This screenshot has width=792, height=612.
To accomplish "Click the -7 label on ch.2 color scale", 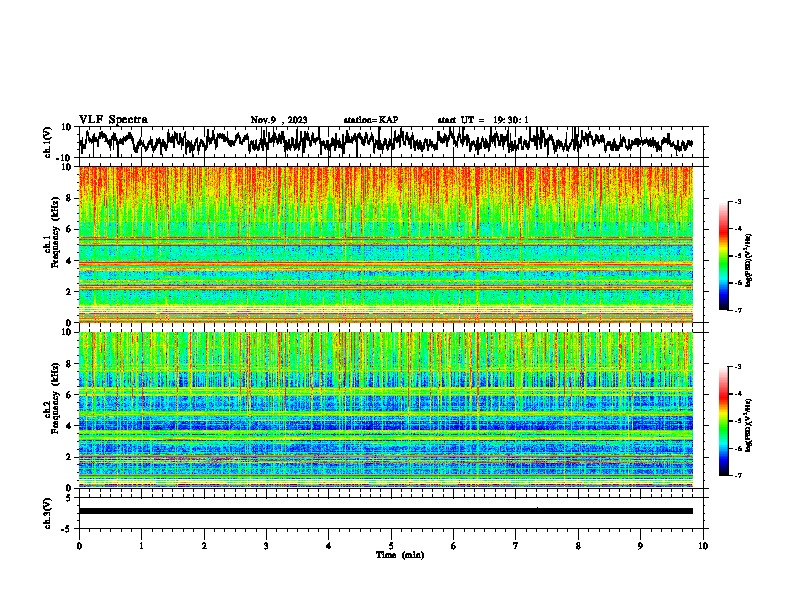I will click(738, 475).
